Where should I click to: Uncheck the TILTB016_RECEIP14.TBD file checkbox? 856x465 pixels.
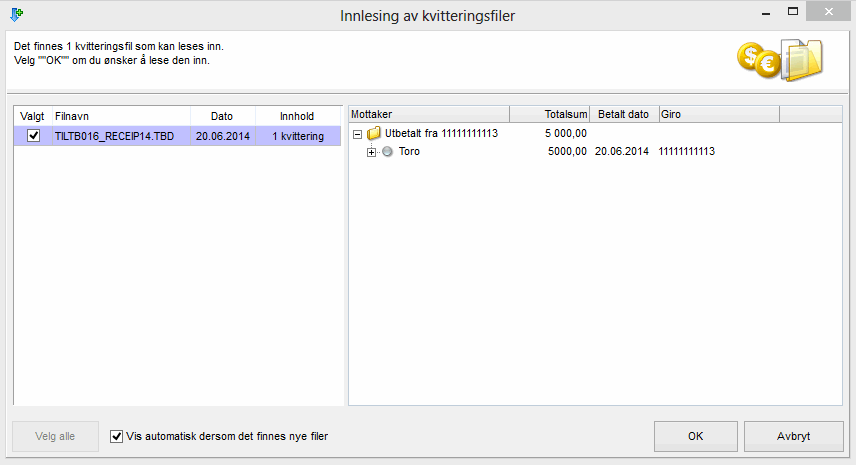[34, 136]
